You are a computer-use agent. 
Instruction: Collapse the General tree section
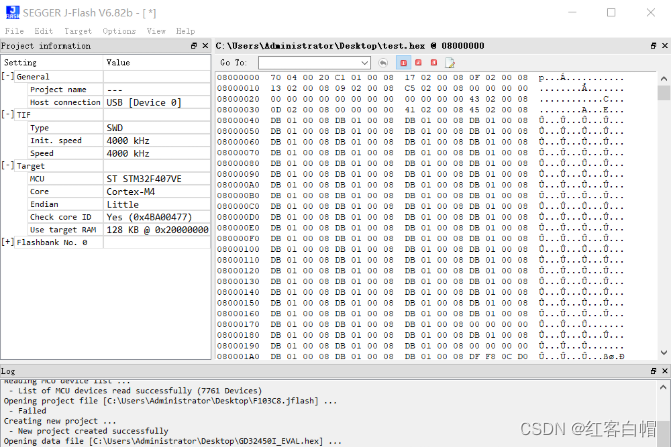[x=8, y=76]
